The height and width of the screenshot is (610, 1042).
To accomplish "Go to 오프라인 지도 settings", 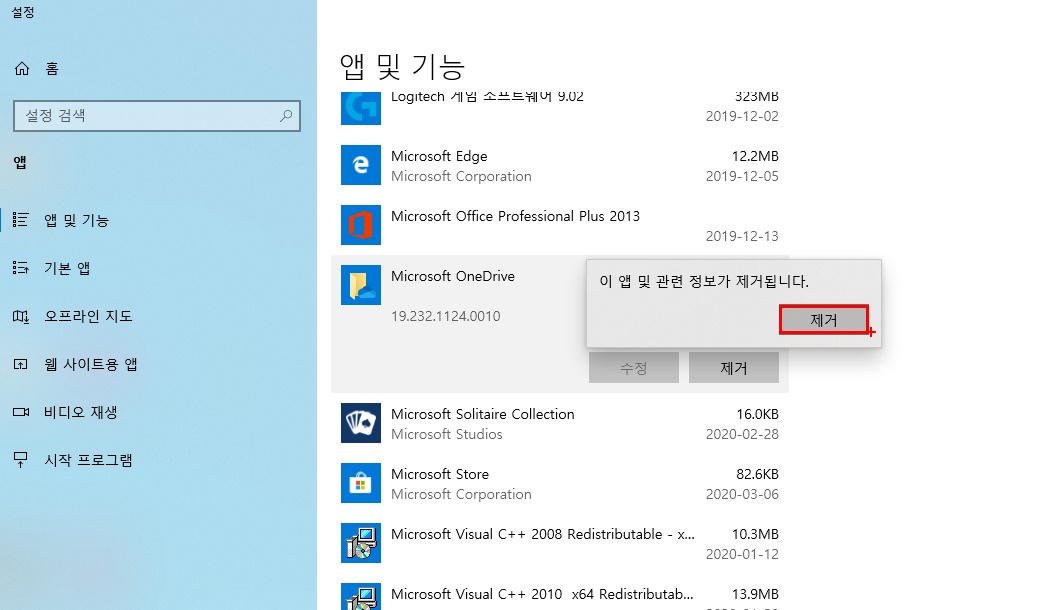I will [x=88, y=316].
